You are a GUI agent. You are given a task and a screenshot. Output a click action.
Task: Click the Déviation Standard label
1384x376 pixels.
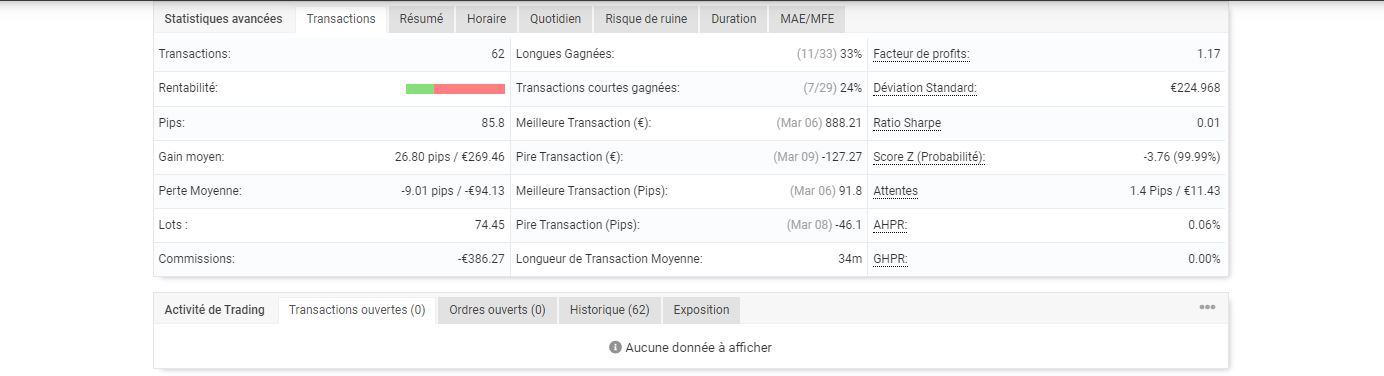[925, 88]
